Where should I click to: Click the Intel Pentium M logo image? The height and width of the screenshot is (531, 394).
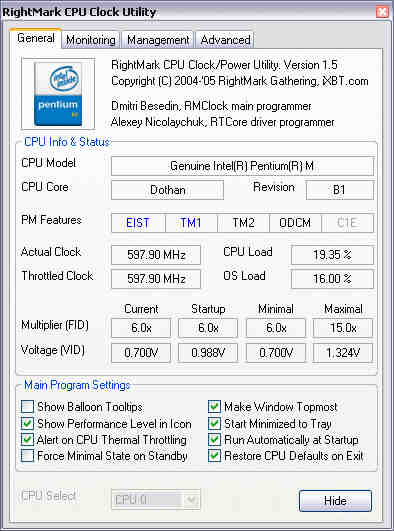point(58,94)
